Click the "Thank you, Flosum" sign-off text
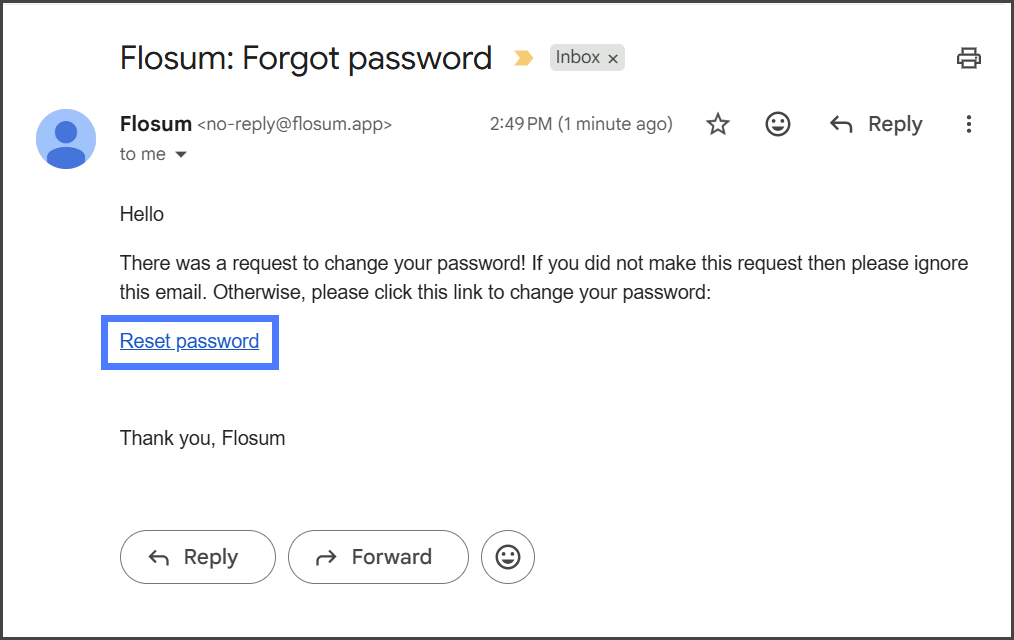The height and width of the screenshot is (640, 1014). click(202, 438)
